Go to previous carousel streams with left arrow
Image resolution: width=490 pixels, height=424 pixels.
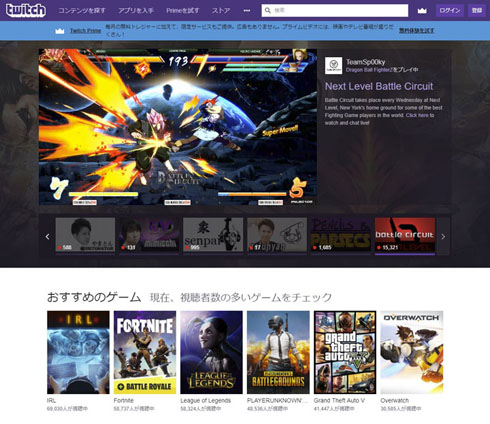point(47,237)
